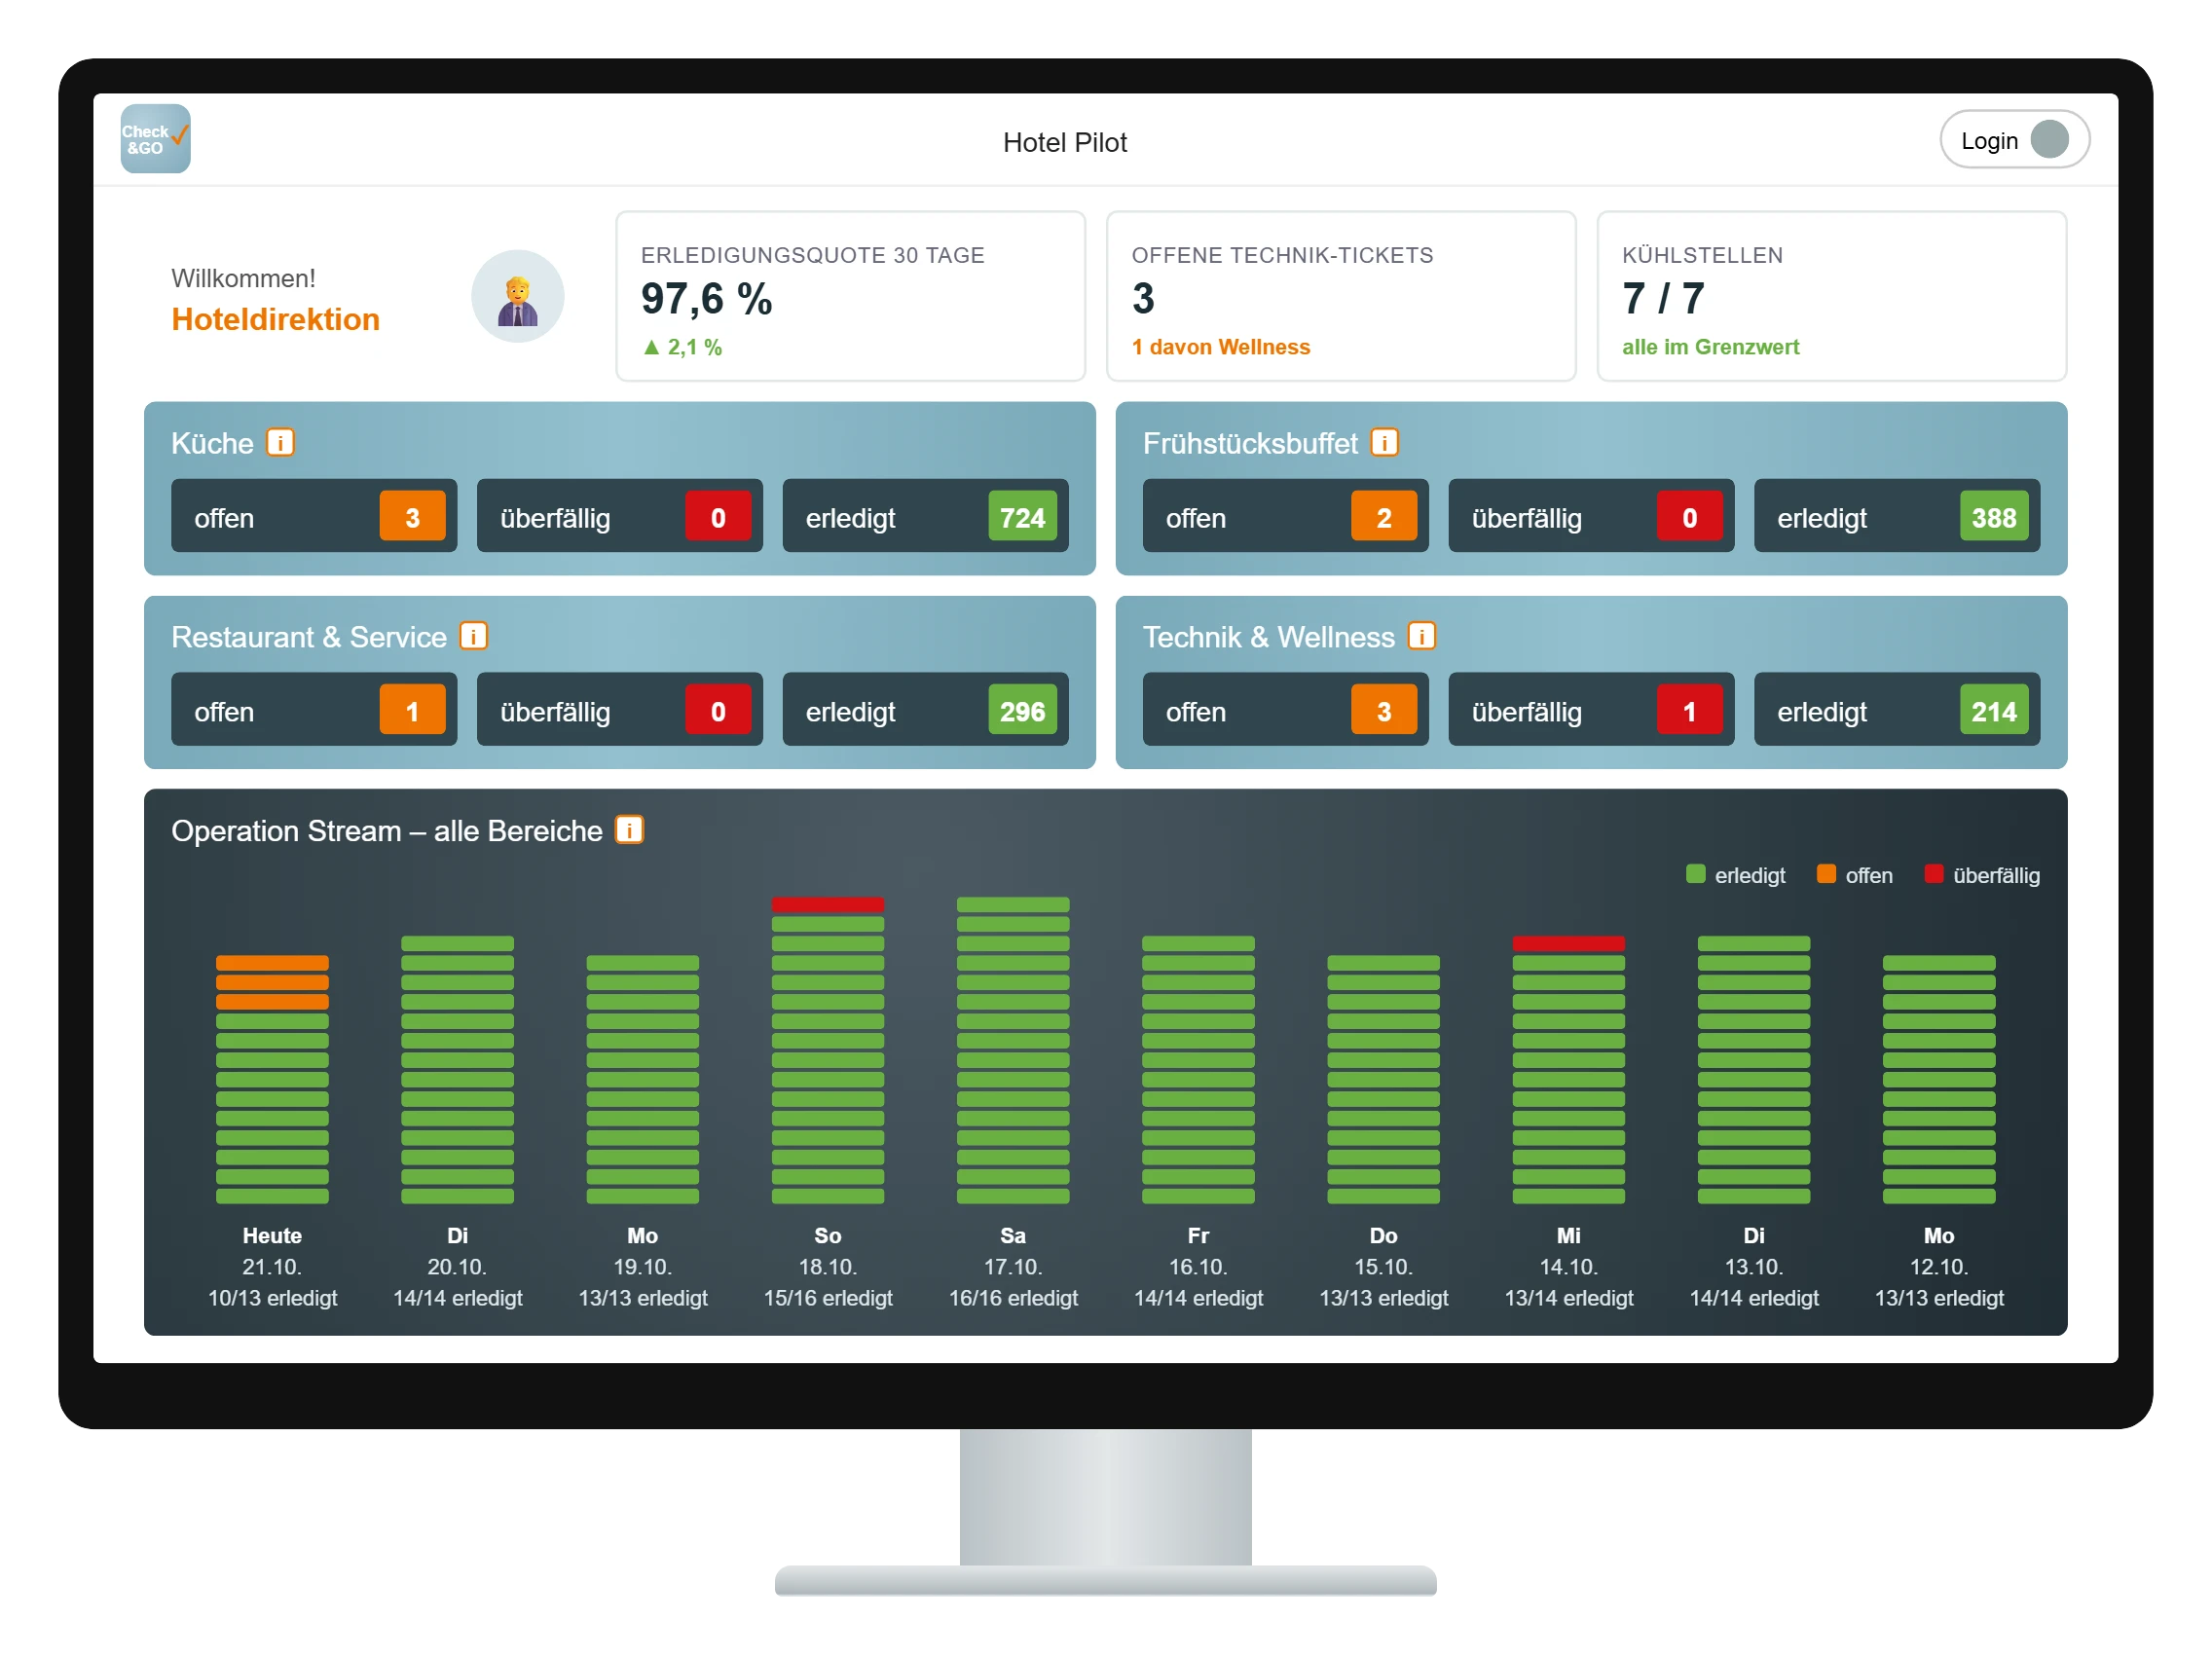Select the Fr 16.10. bar column

(x=1198, y=1070)
